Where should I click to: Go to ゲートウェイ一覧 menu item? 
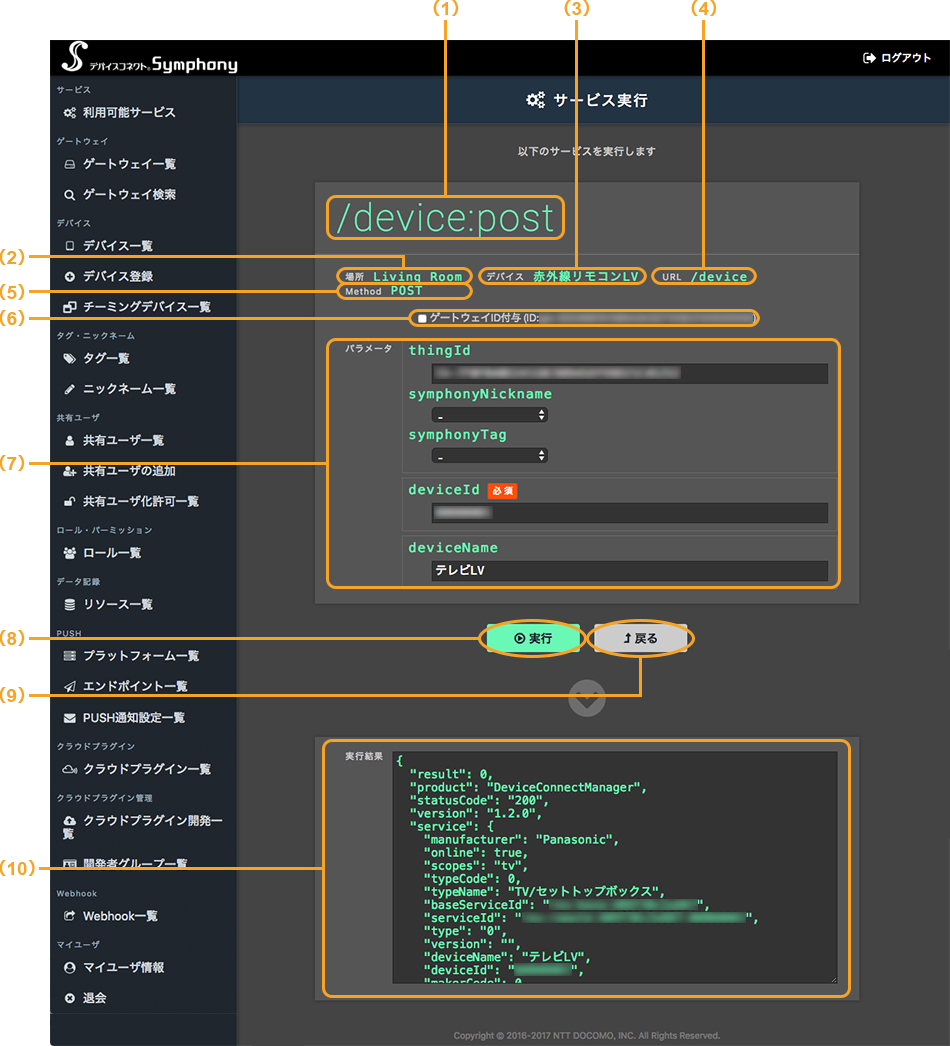click(129, 164)
